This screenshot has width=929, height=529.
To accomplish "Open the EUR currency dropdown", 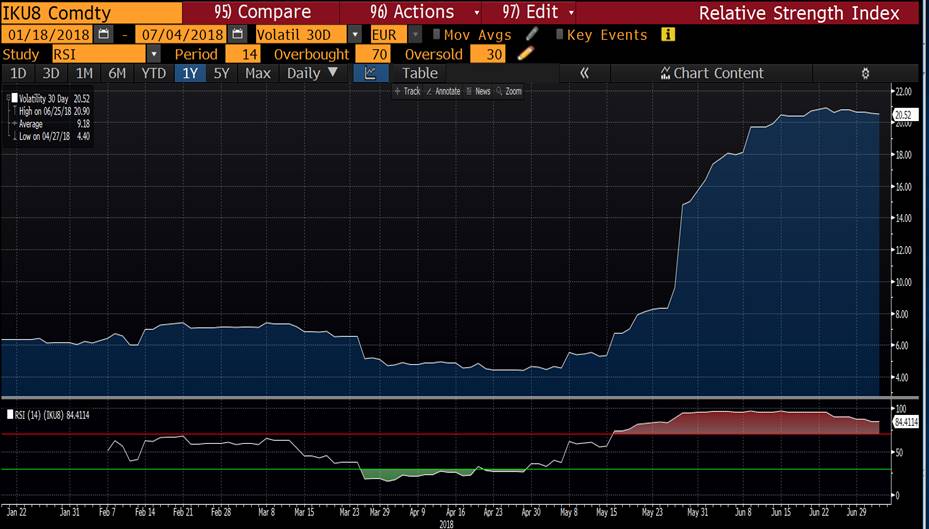I will (x=416, y=34).
